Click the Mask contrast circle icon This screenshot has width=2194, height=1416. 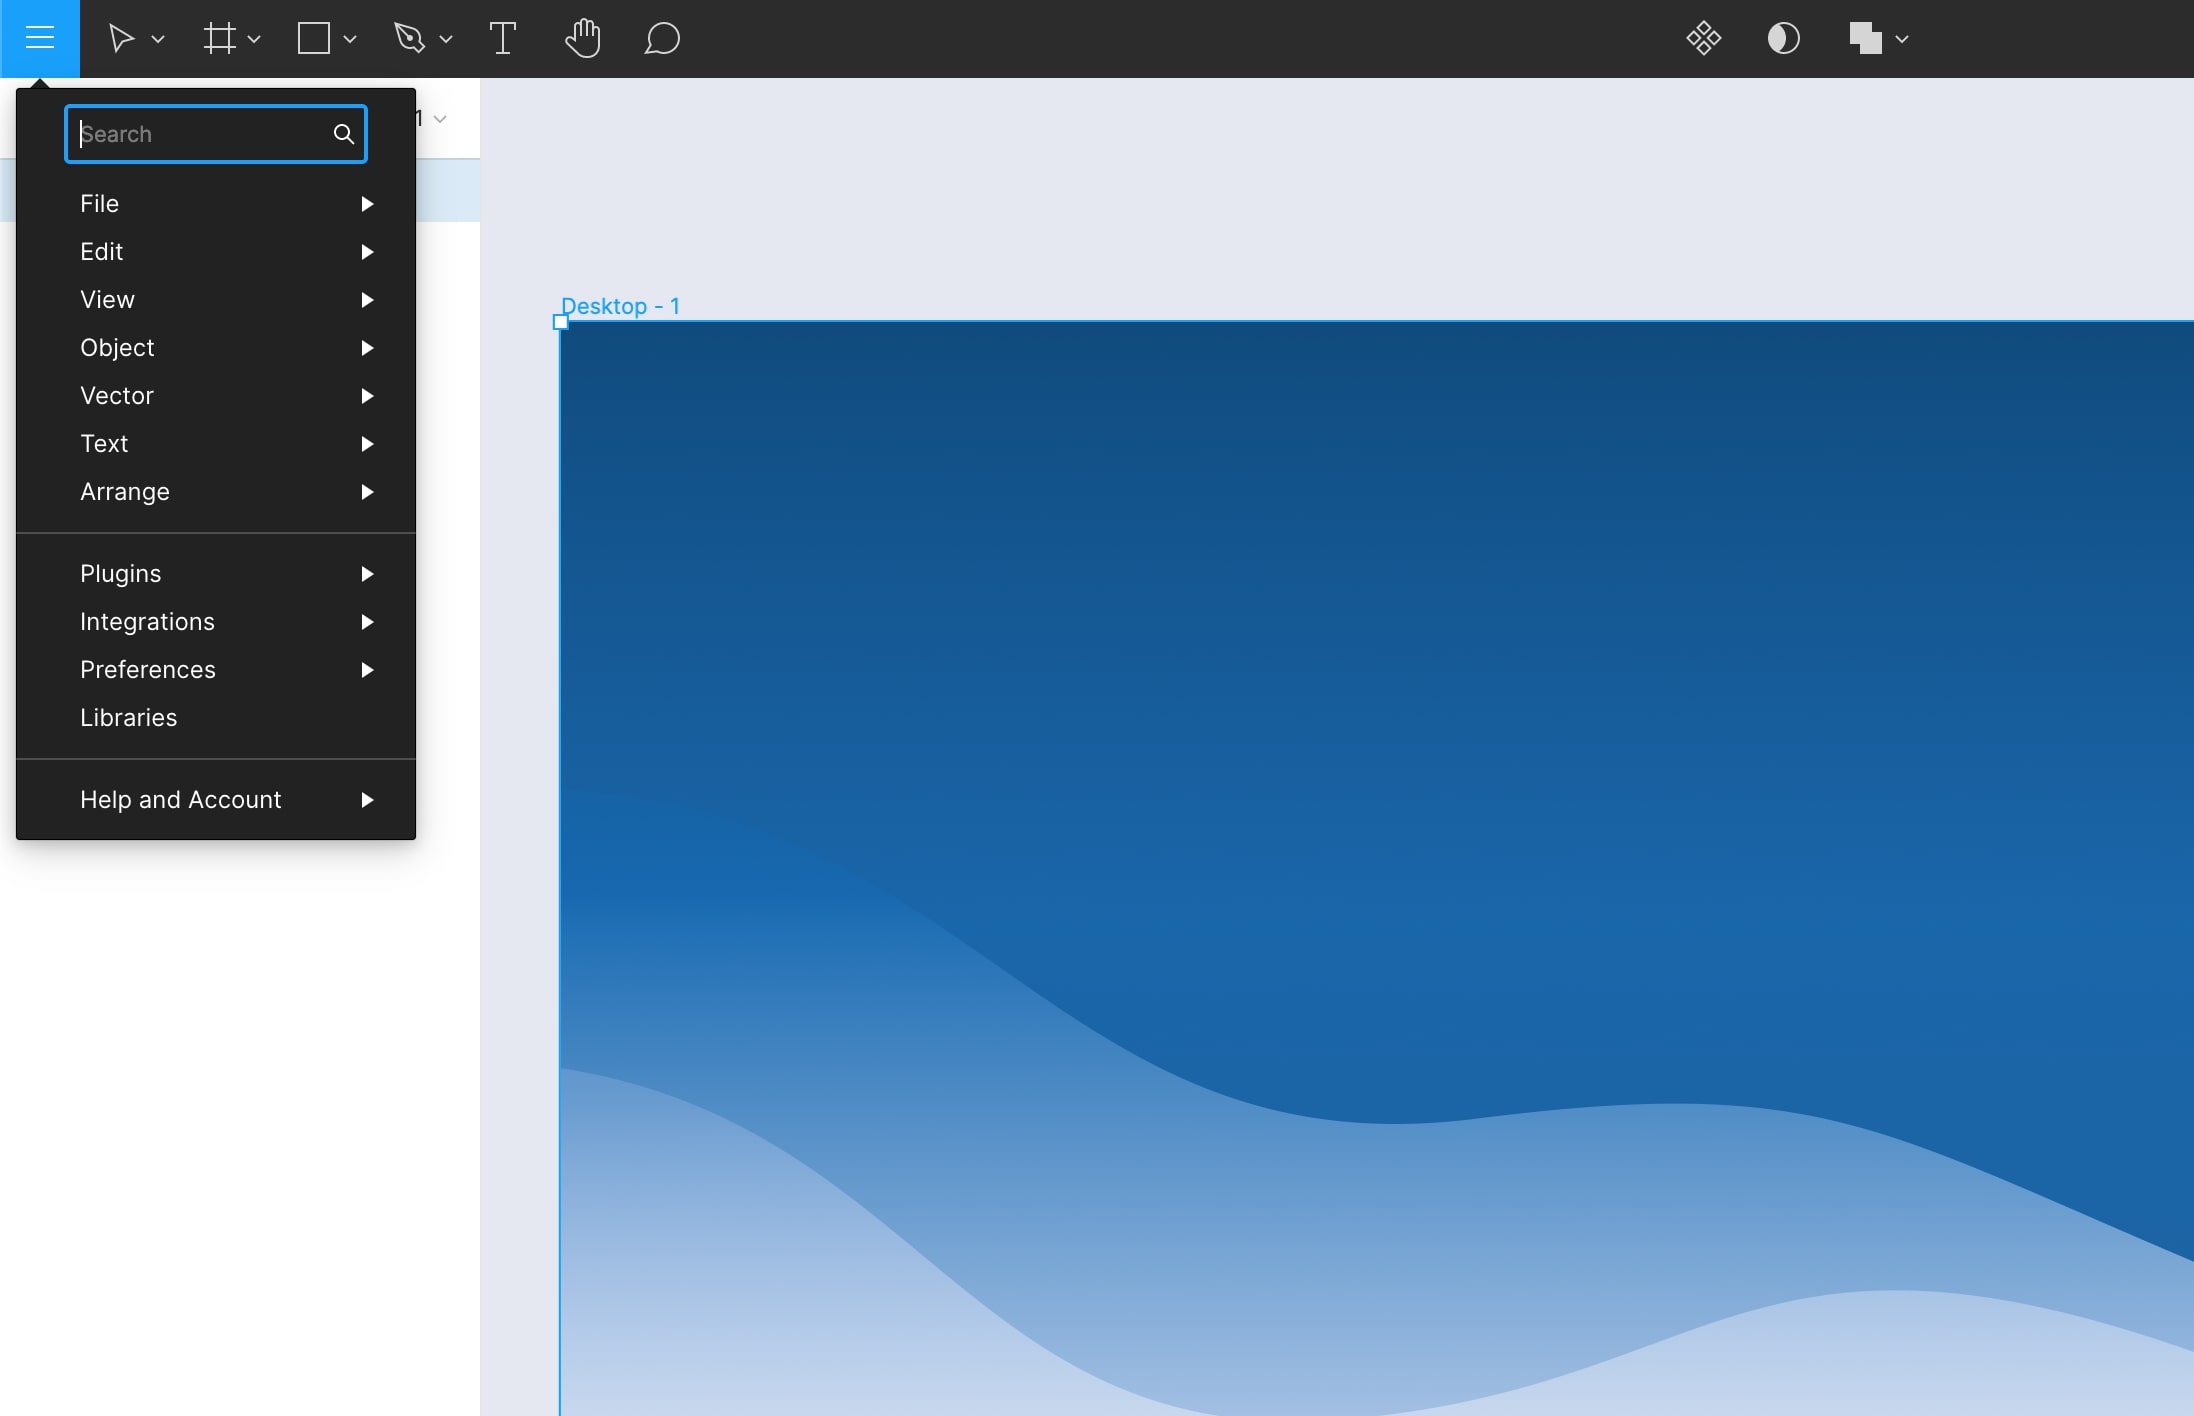pos(1783,39)
